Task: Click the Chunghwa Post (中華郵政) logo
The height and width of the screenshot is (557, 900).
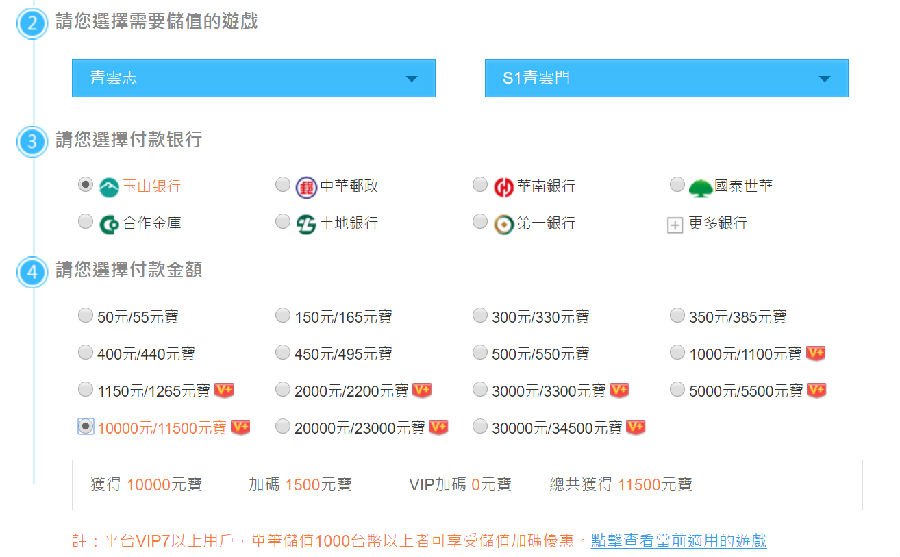Action: point(306,187)
